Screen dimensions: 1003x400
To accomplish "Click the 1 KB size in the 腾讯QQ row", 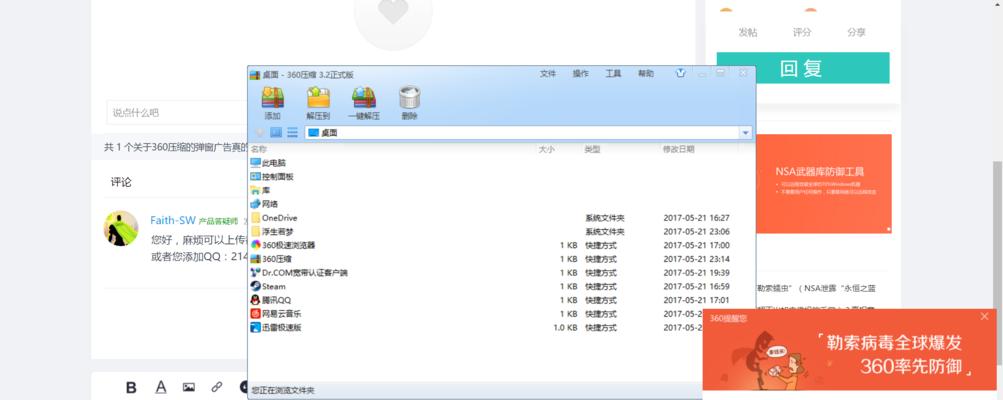I will coord(569,300).
